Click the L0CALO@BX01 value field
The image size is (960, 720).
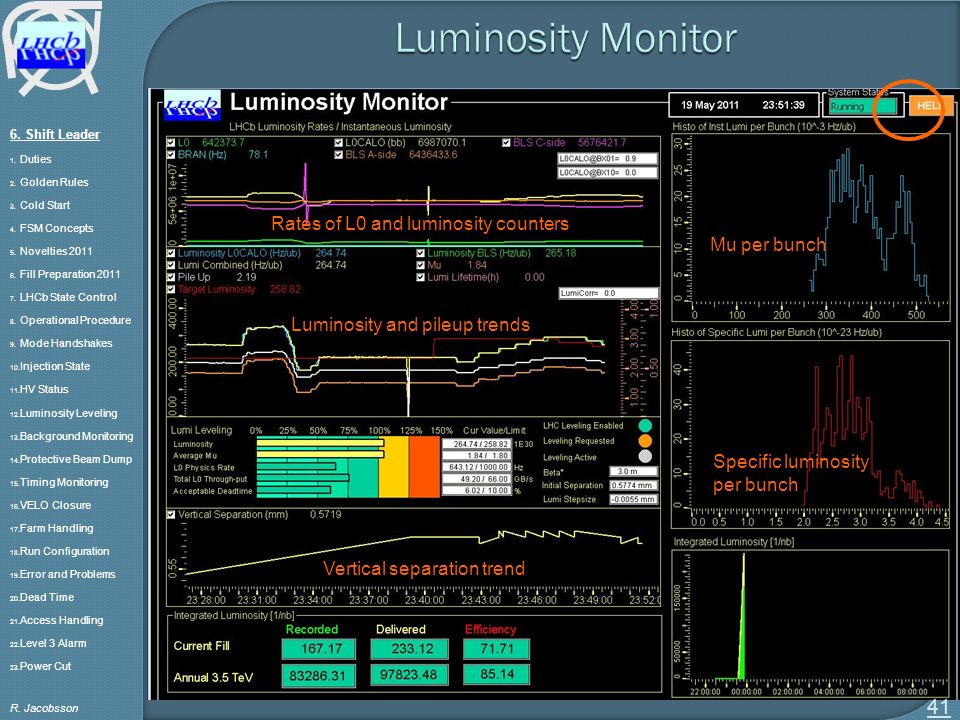tap(607, 159)
